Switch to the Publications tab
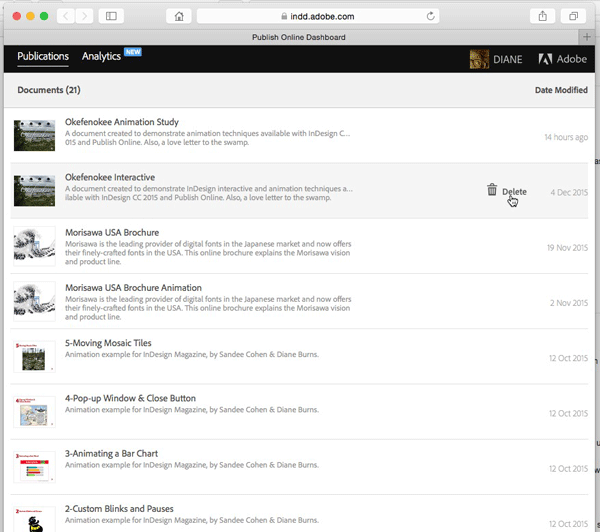The image size is (600, 532). 43,57
